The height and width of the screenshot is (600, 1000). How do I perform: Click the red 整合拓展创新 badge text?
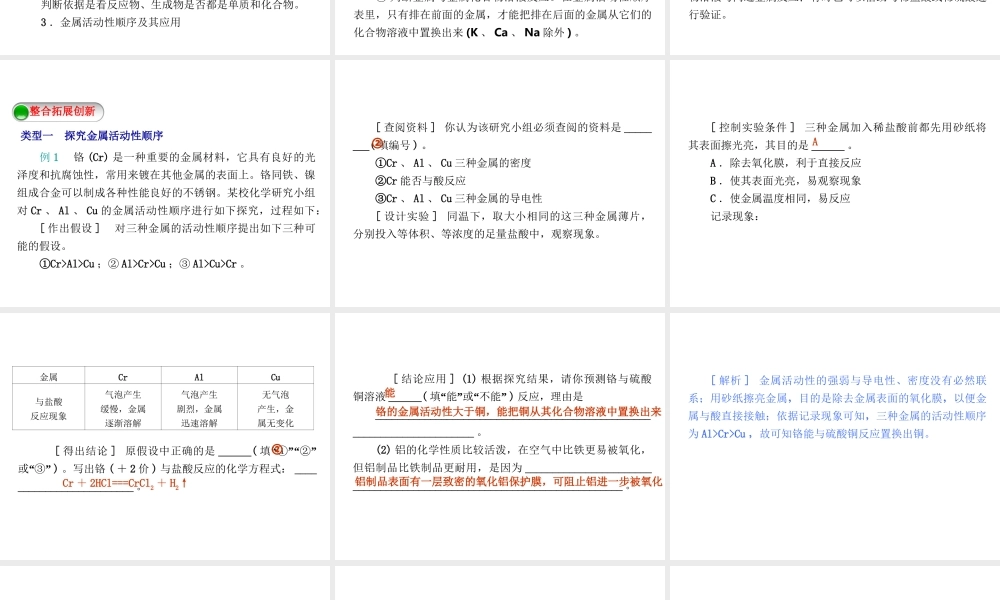62,111
